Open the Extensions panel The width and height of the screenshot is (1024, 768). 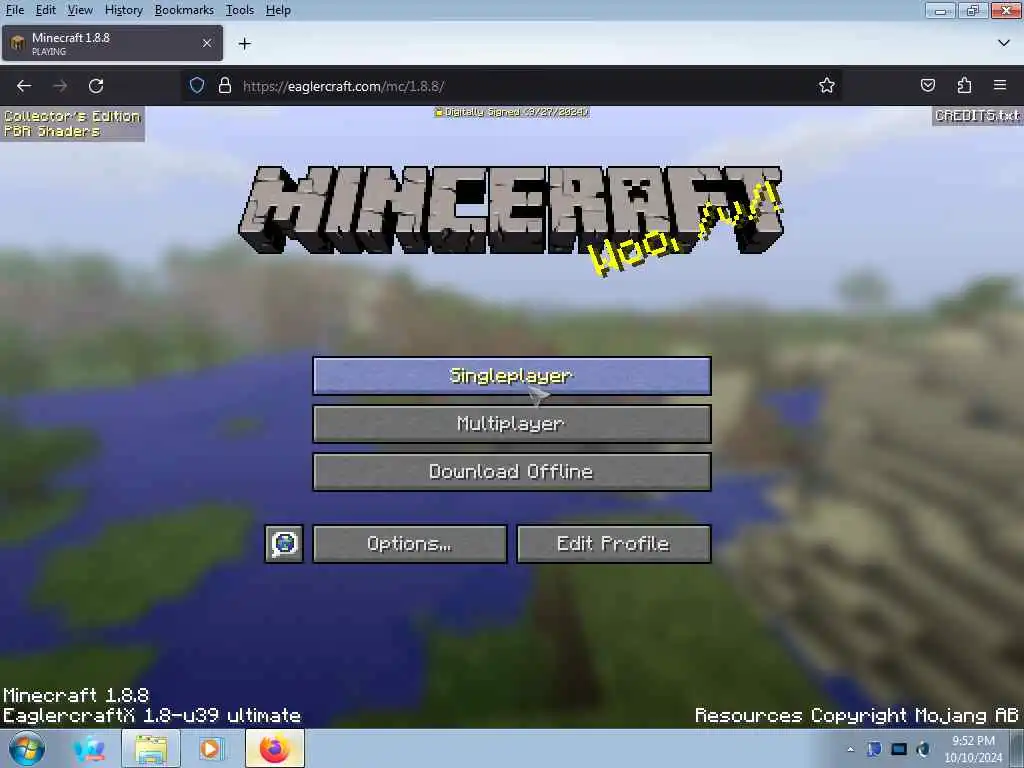(x=964, y=85)
